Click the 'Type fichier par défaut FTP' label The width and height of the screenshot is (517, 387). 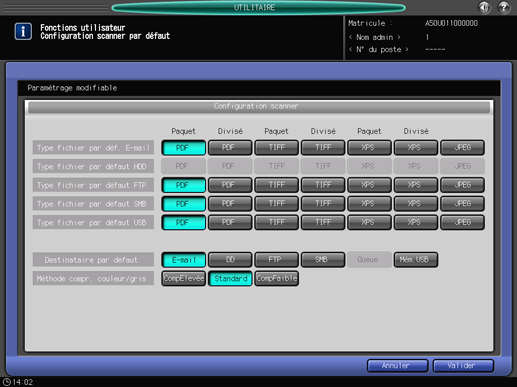coord(93,185)
